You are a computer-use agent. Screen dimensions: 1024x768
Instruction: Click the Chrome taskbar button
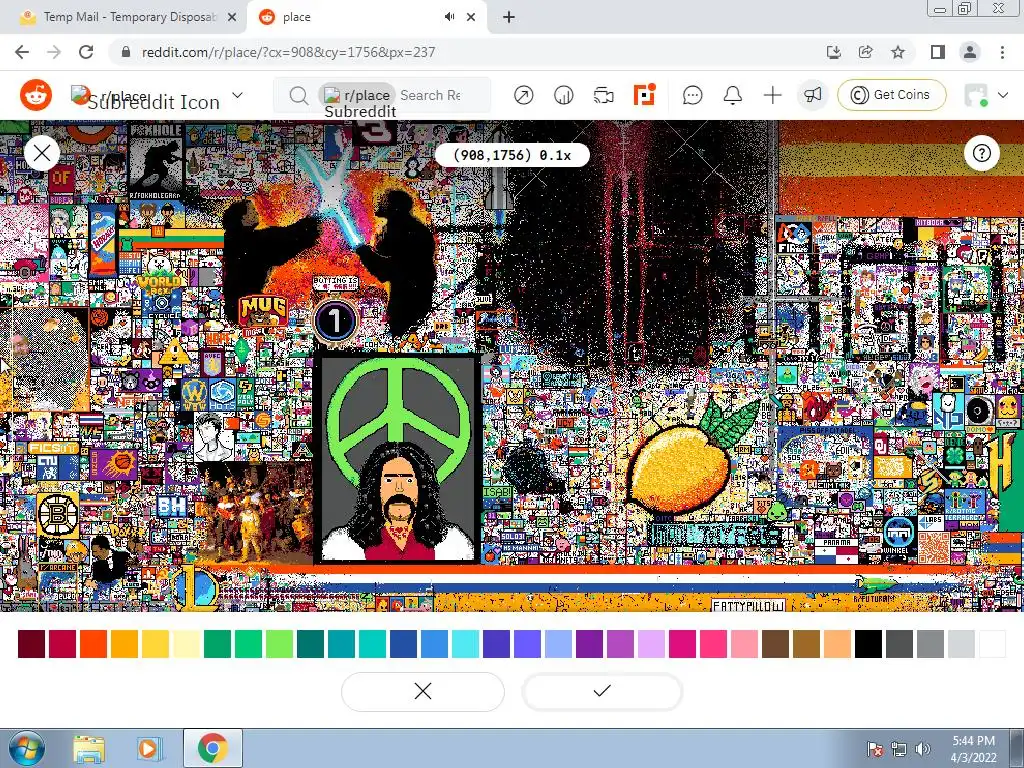tap(213, 748)
